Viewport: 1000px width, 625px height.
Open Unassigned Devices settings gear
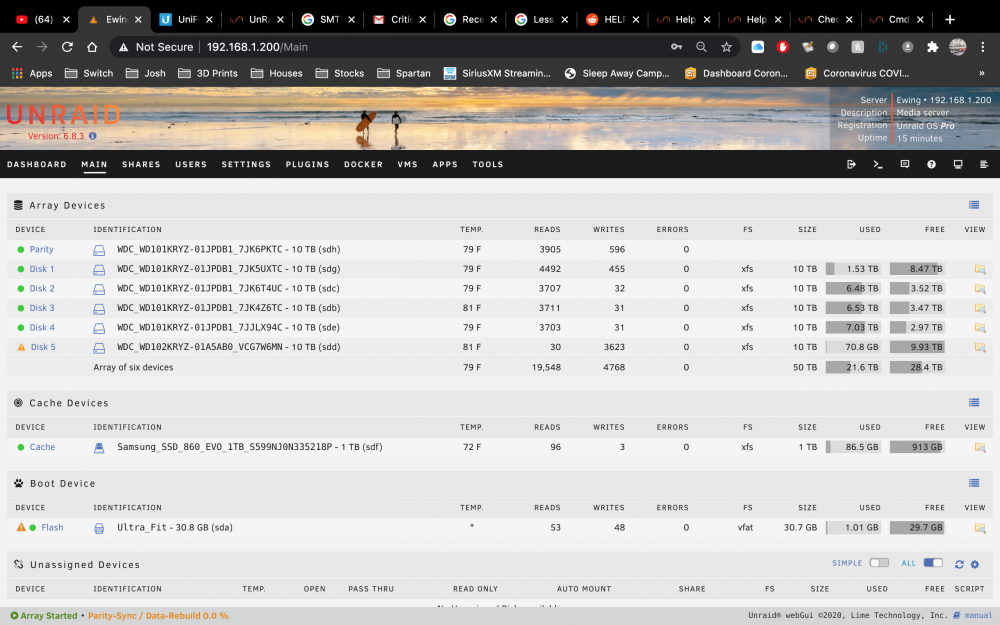(974, 564)
